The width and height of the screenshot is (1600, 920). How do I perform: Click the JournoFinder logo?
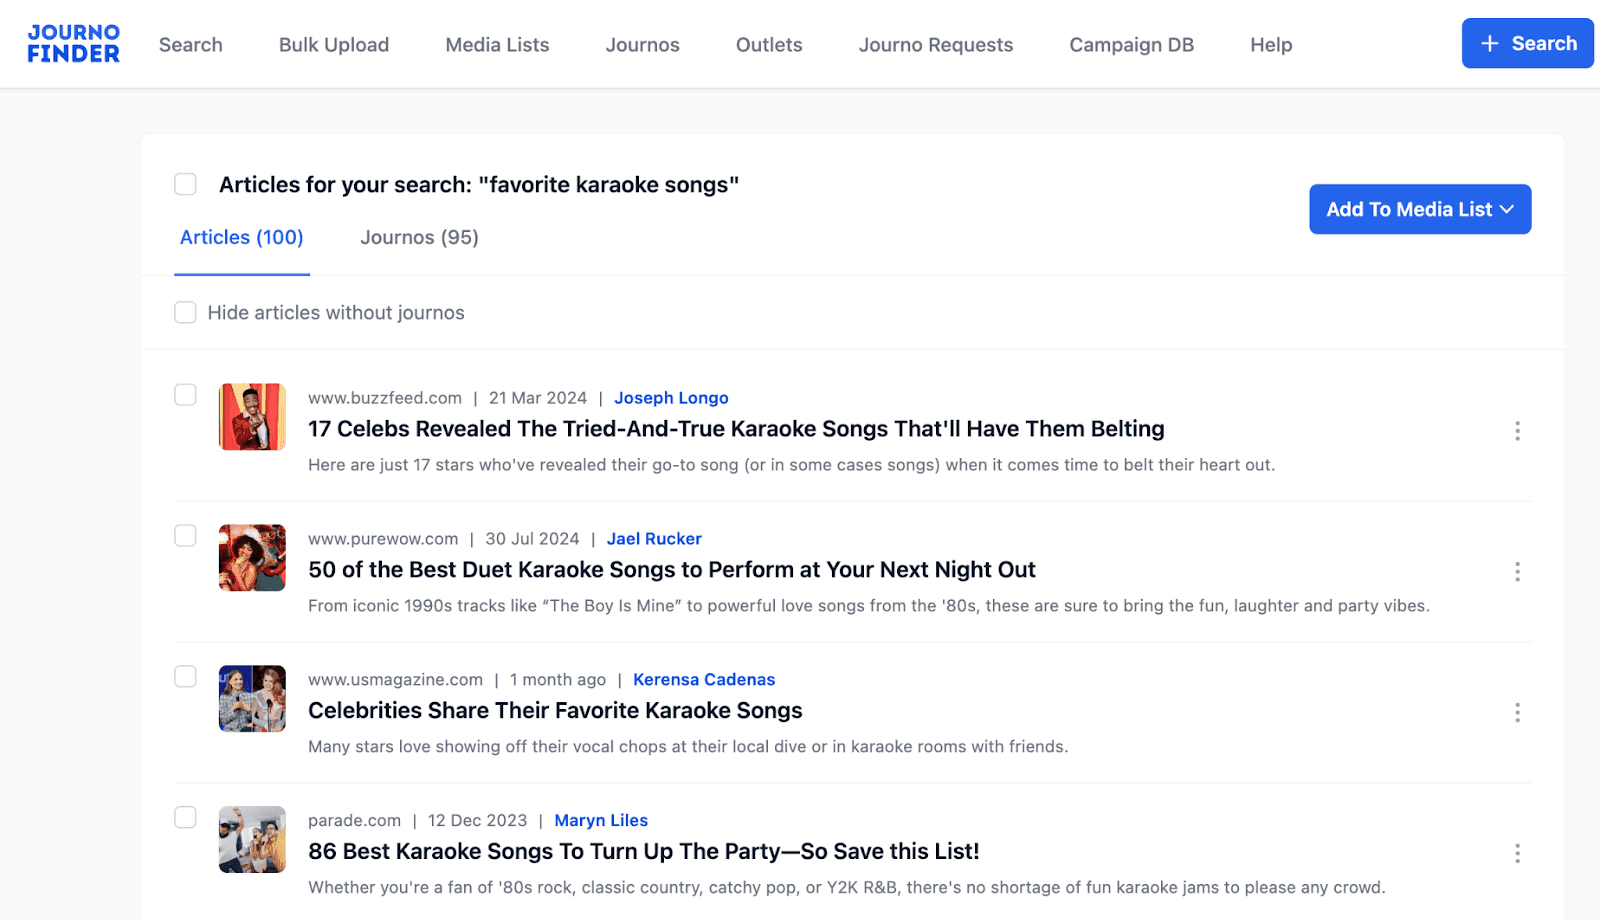pos(72,44)
